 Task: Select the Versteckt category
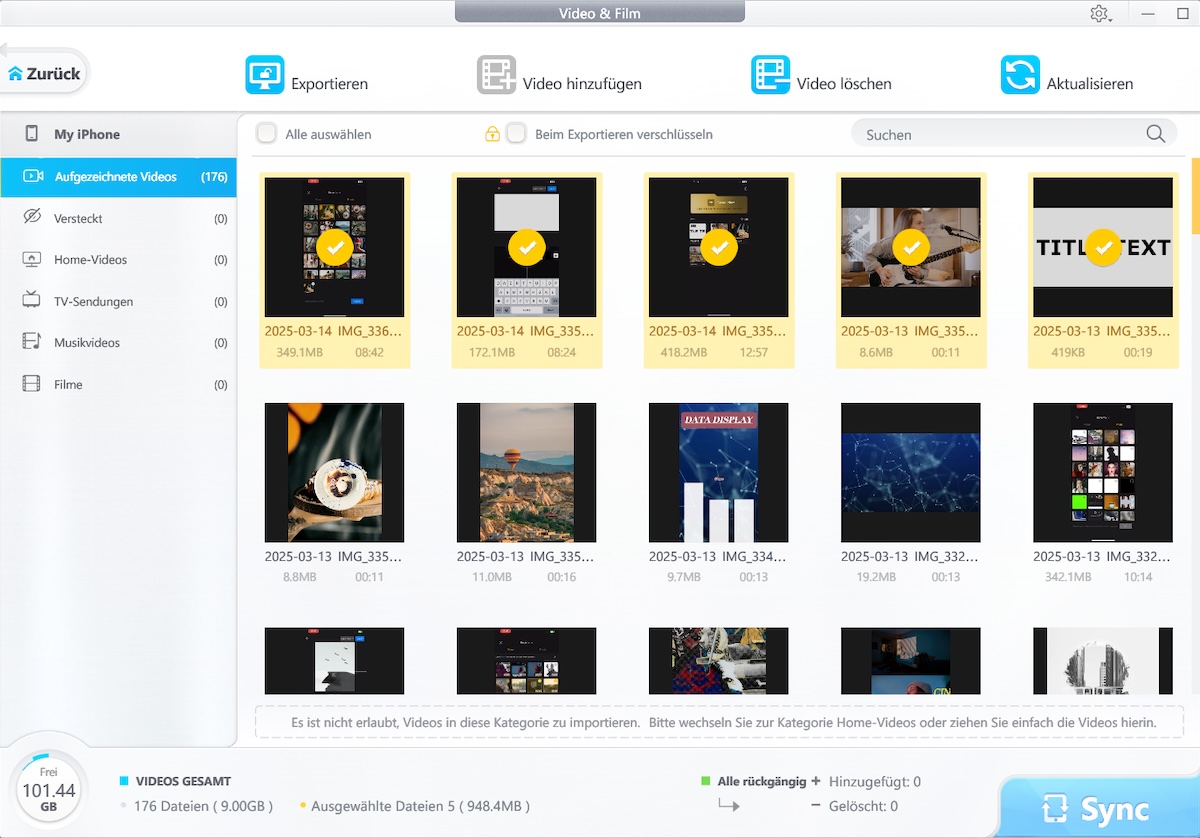(78, 218)
